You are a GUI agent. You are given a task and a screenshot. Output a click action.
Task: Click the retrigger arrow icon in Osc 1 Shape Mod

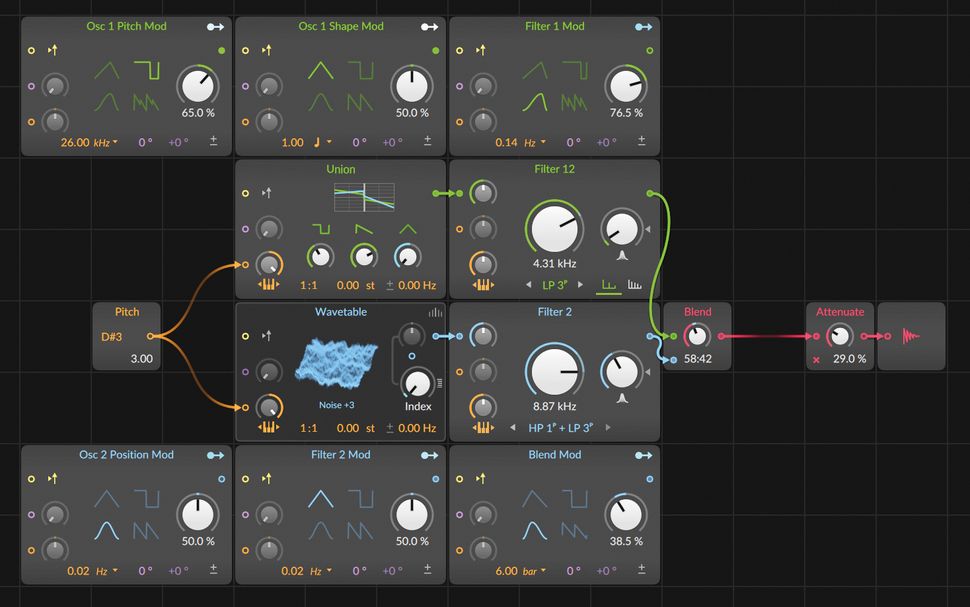click(x=268, y=47)
